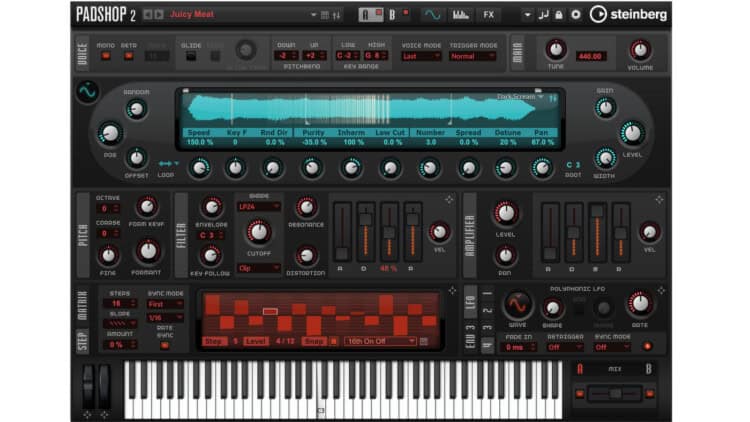750x422 pixels.
Task: Click the lock icon in header
Action: pos(559,15)
